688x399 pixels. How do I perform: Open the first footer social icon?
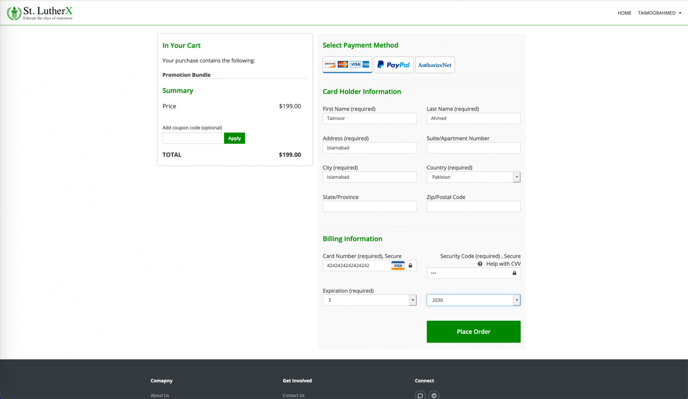click(x=420, y=395)
